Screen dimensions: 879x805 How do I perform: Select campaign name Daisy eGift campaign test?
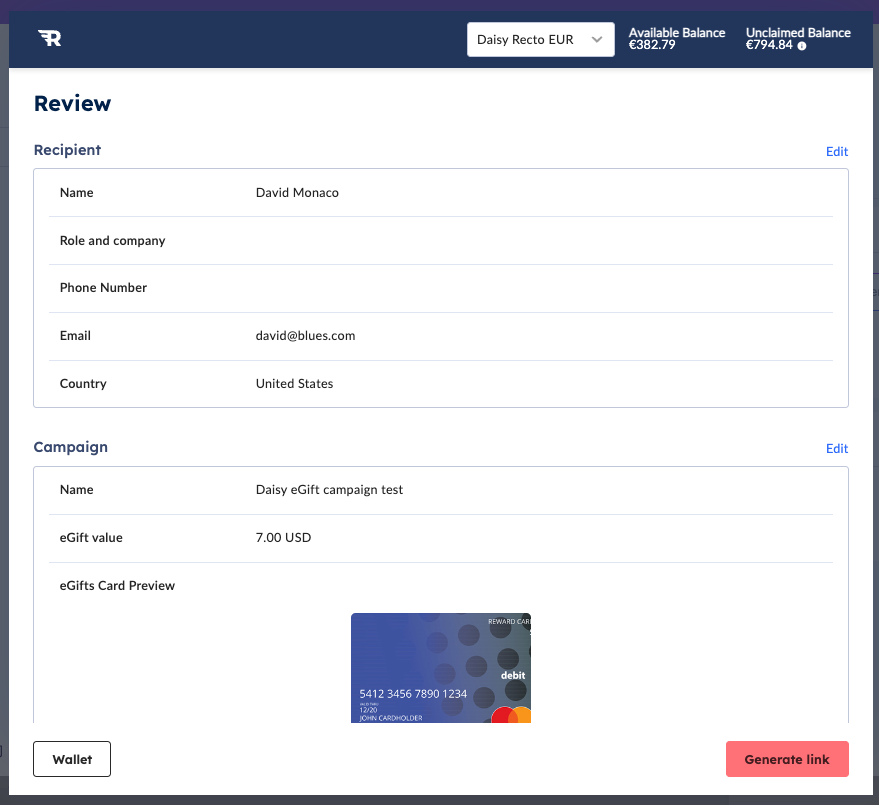click(x=329, y=489)
